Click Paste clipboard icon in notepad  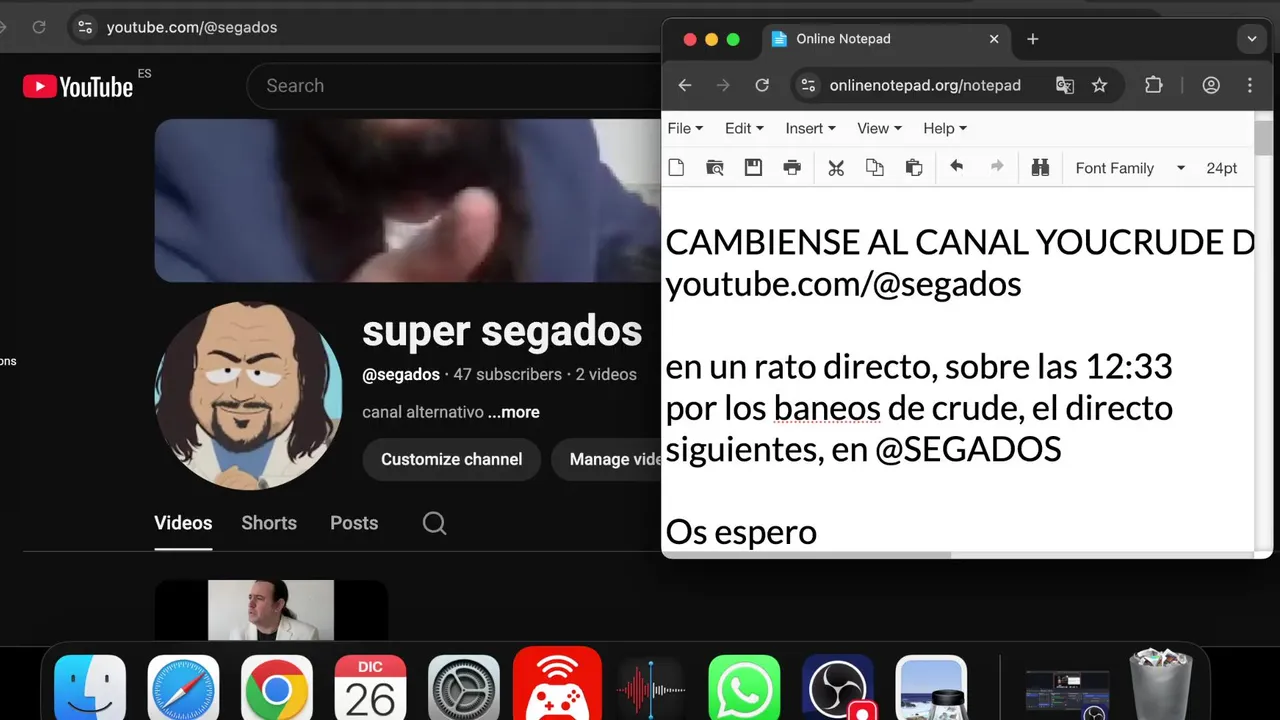pyautogui.click(x=914, y=168)
